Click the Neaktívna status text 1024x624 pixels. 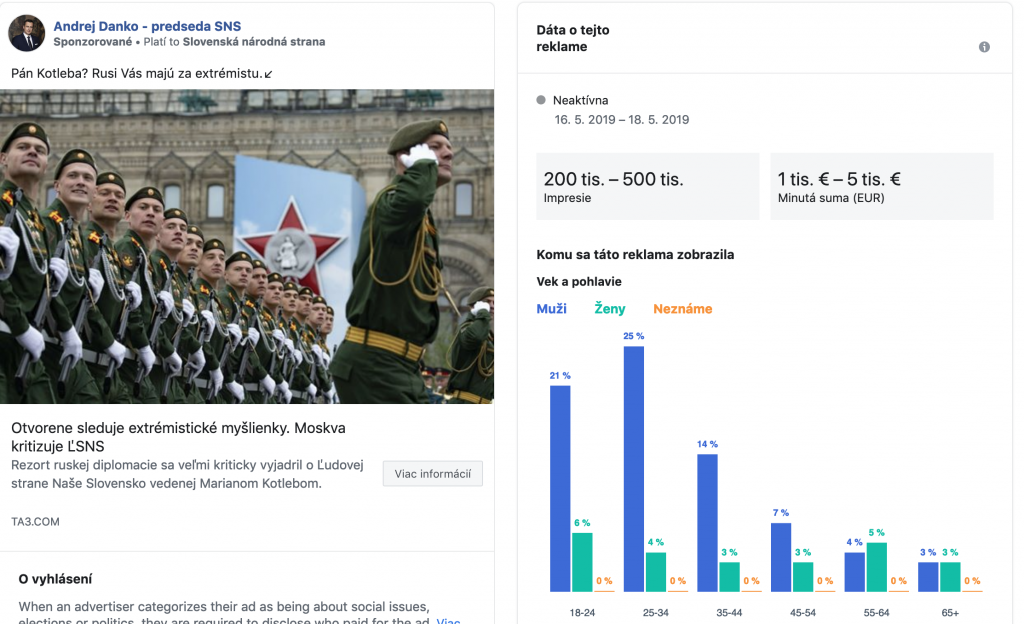point(581,100)
